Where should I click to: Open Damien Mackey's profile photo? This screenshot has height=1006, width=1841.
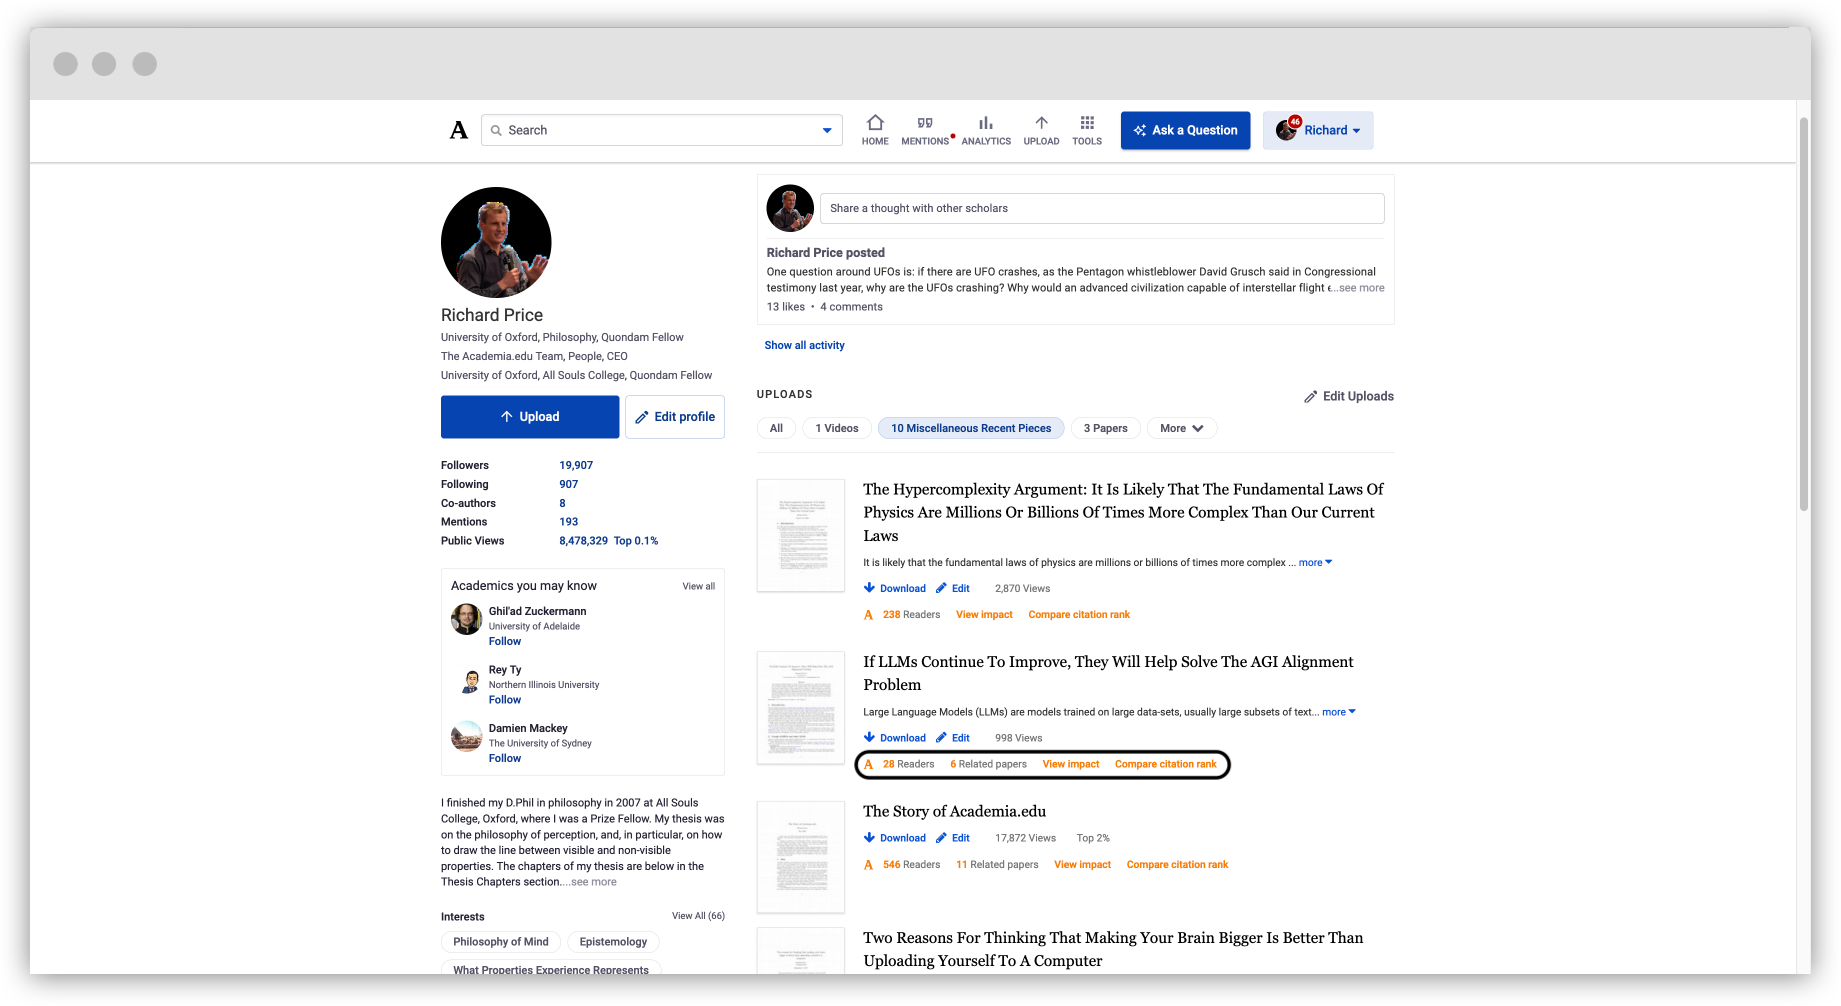[x=466, y=736]
